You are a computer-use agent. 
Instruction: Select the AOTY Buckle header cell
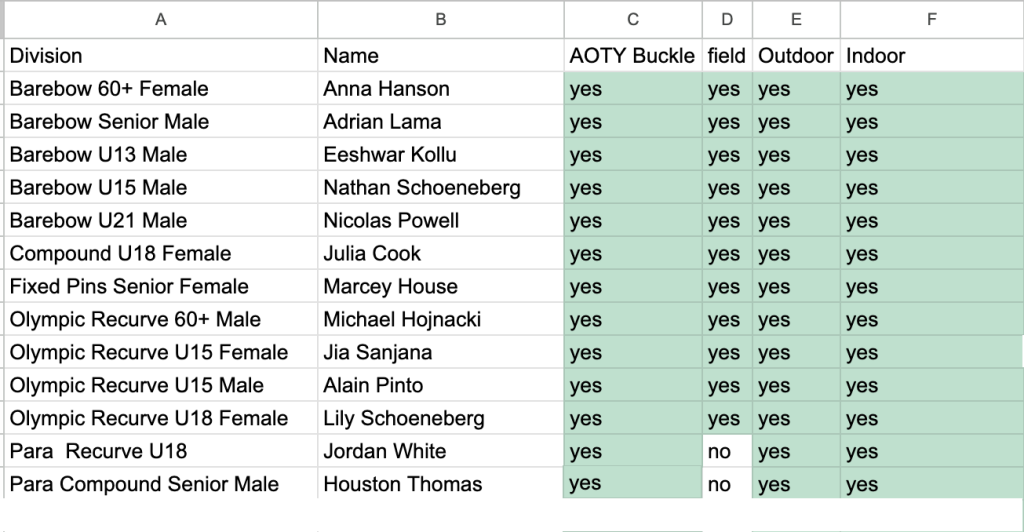[632, 56]
